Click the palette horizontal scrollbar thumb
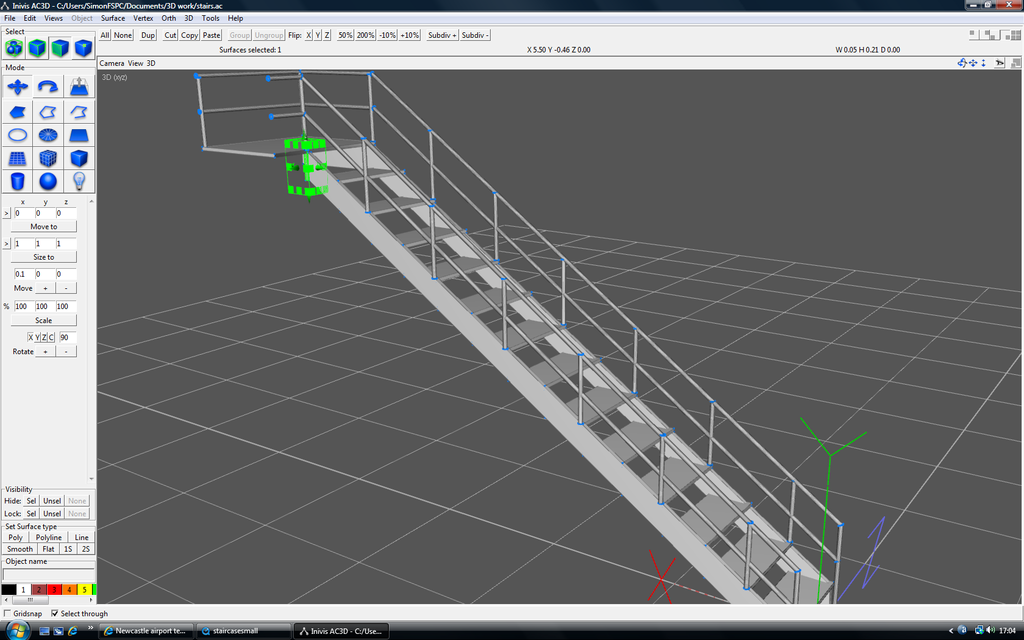 point(29,600)
